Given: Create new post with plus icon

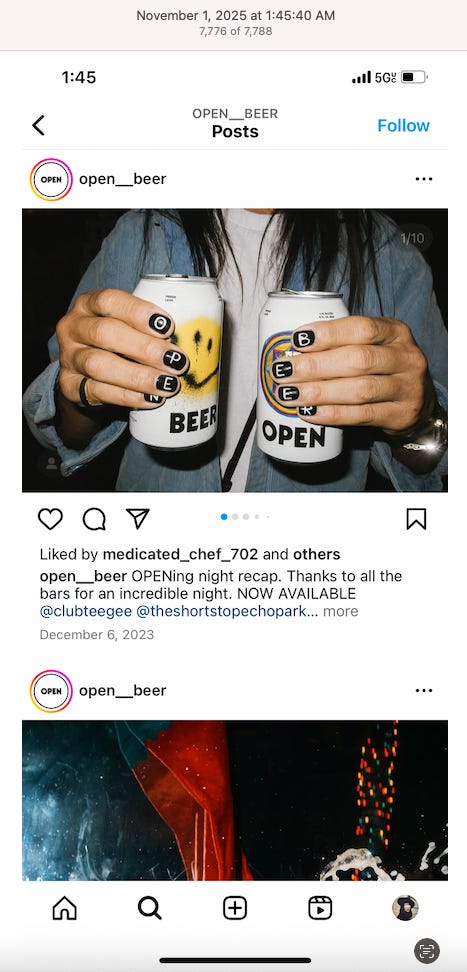Looking at the screenshot, I should [x=234, y=908].
